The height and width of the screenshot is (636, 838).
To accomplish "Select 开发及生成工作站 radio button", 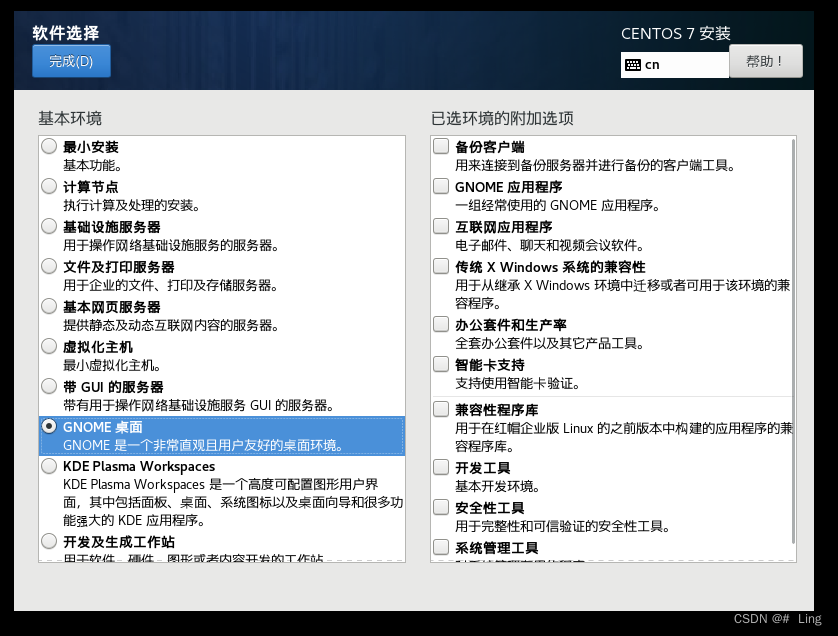I will click(49, 541).
